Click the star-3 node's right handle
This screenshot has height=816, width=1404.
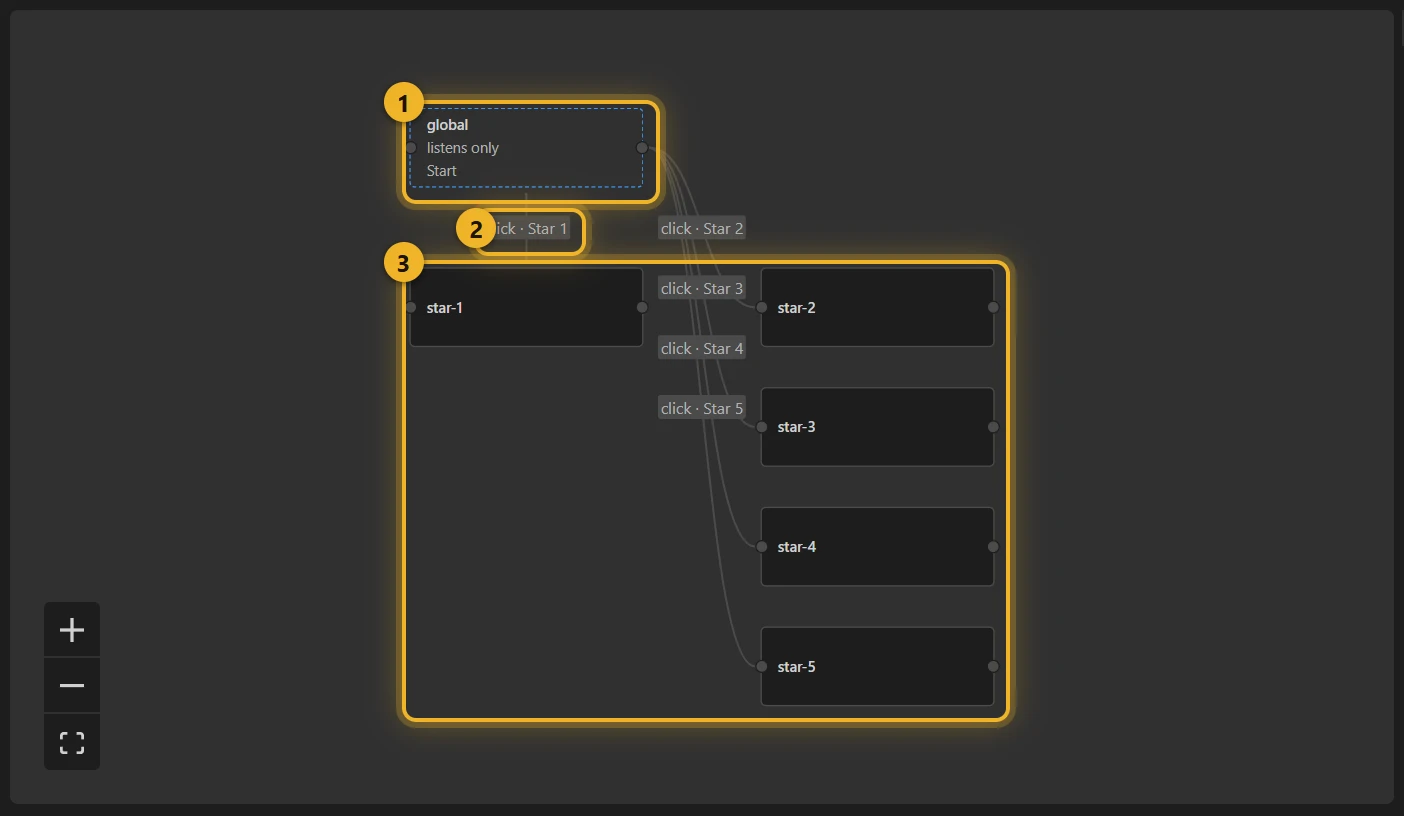pyautogui.click(x=993, y=427)
